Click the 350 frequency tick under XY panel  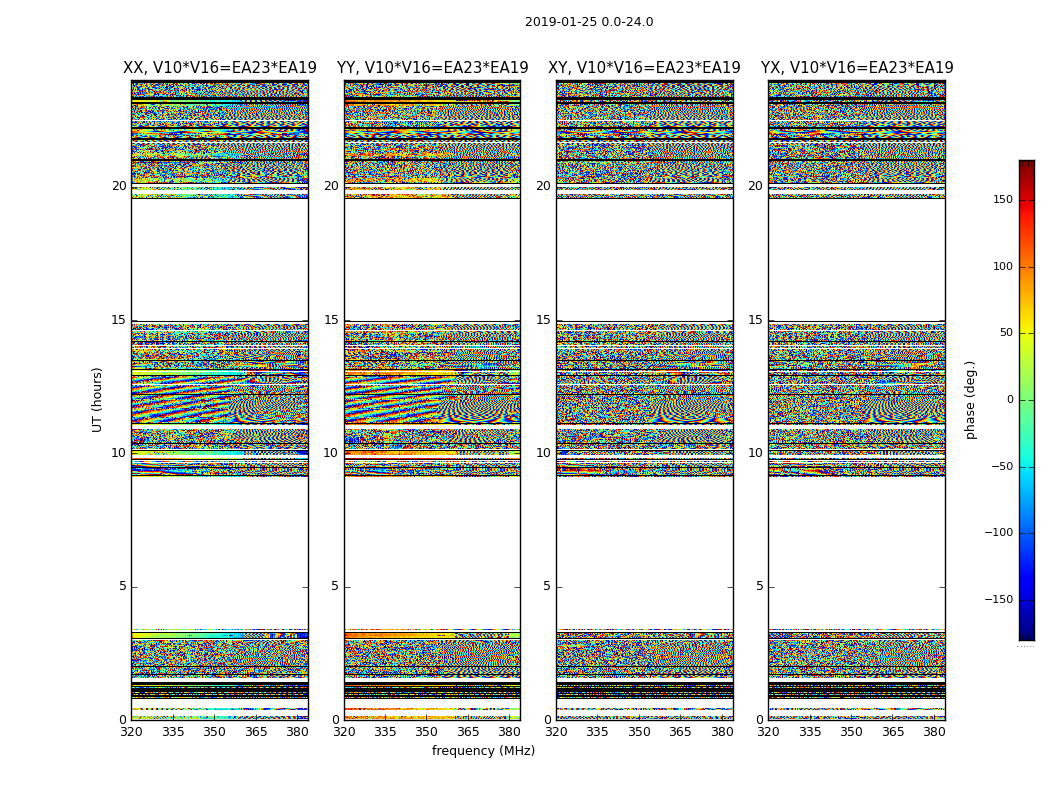click(639, 732)
